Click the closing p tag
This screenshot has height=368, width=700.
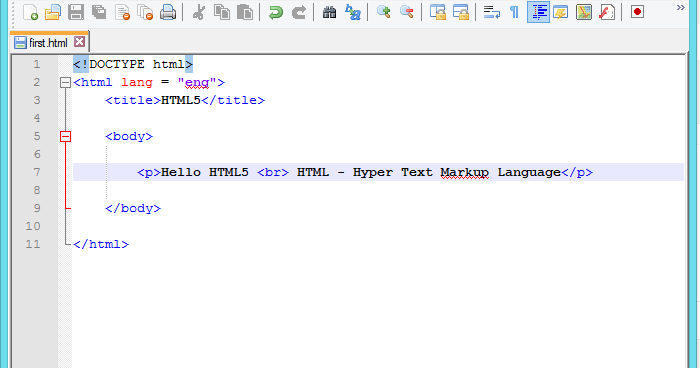coord(577,172)
